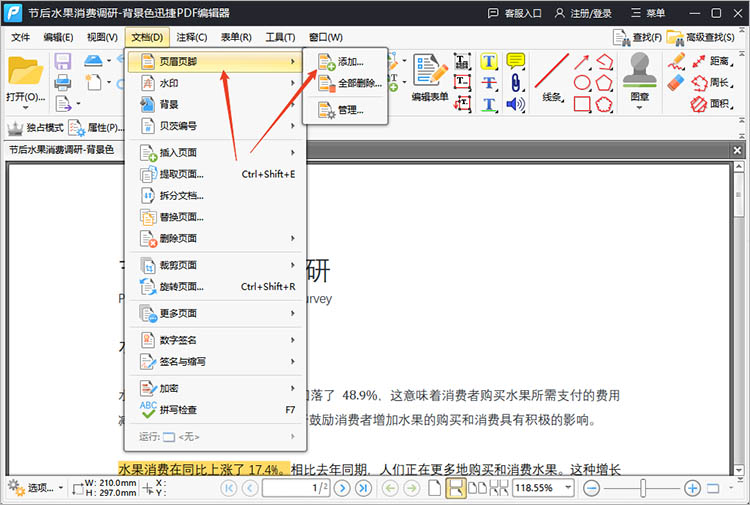750x505 pixels.
Task: Select the Pencil drawing tool
Action: 676,61
